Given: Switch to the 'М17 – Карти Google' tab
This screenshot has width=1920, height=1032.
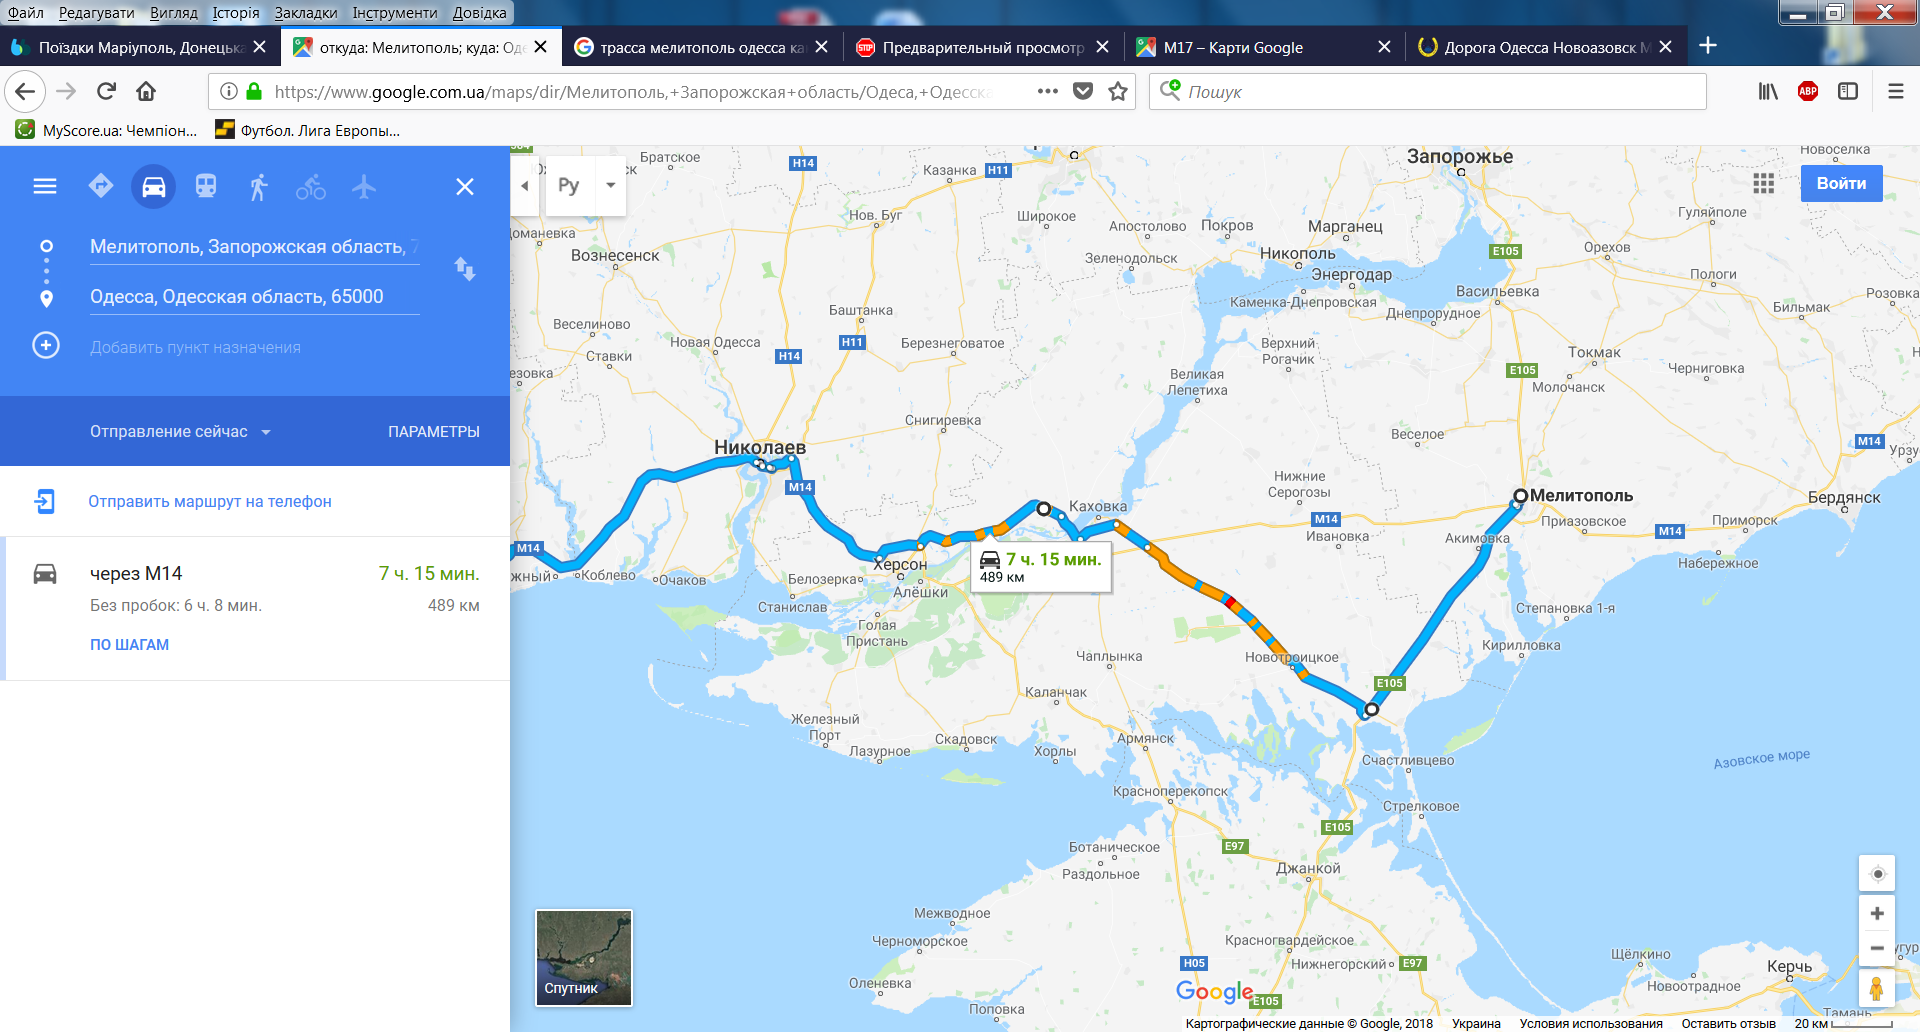Looking at the screenshot, I should point(1263,47).
